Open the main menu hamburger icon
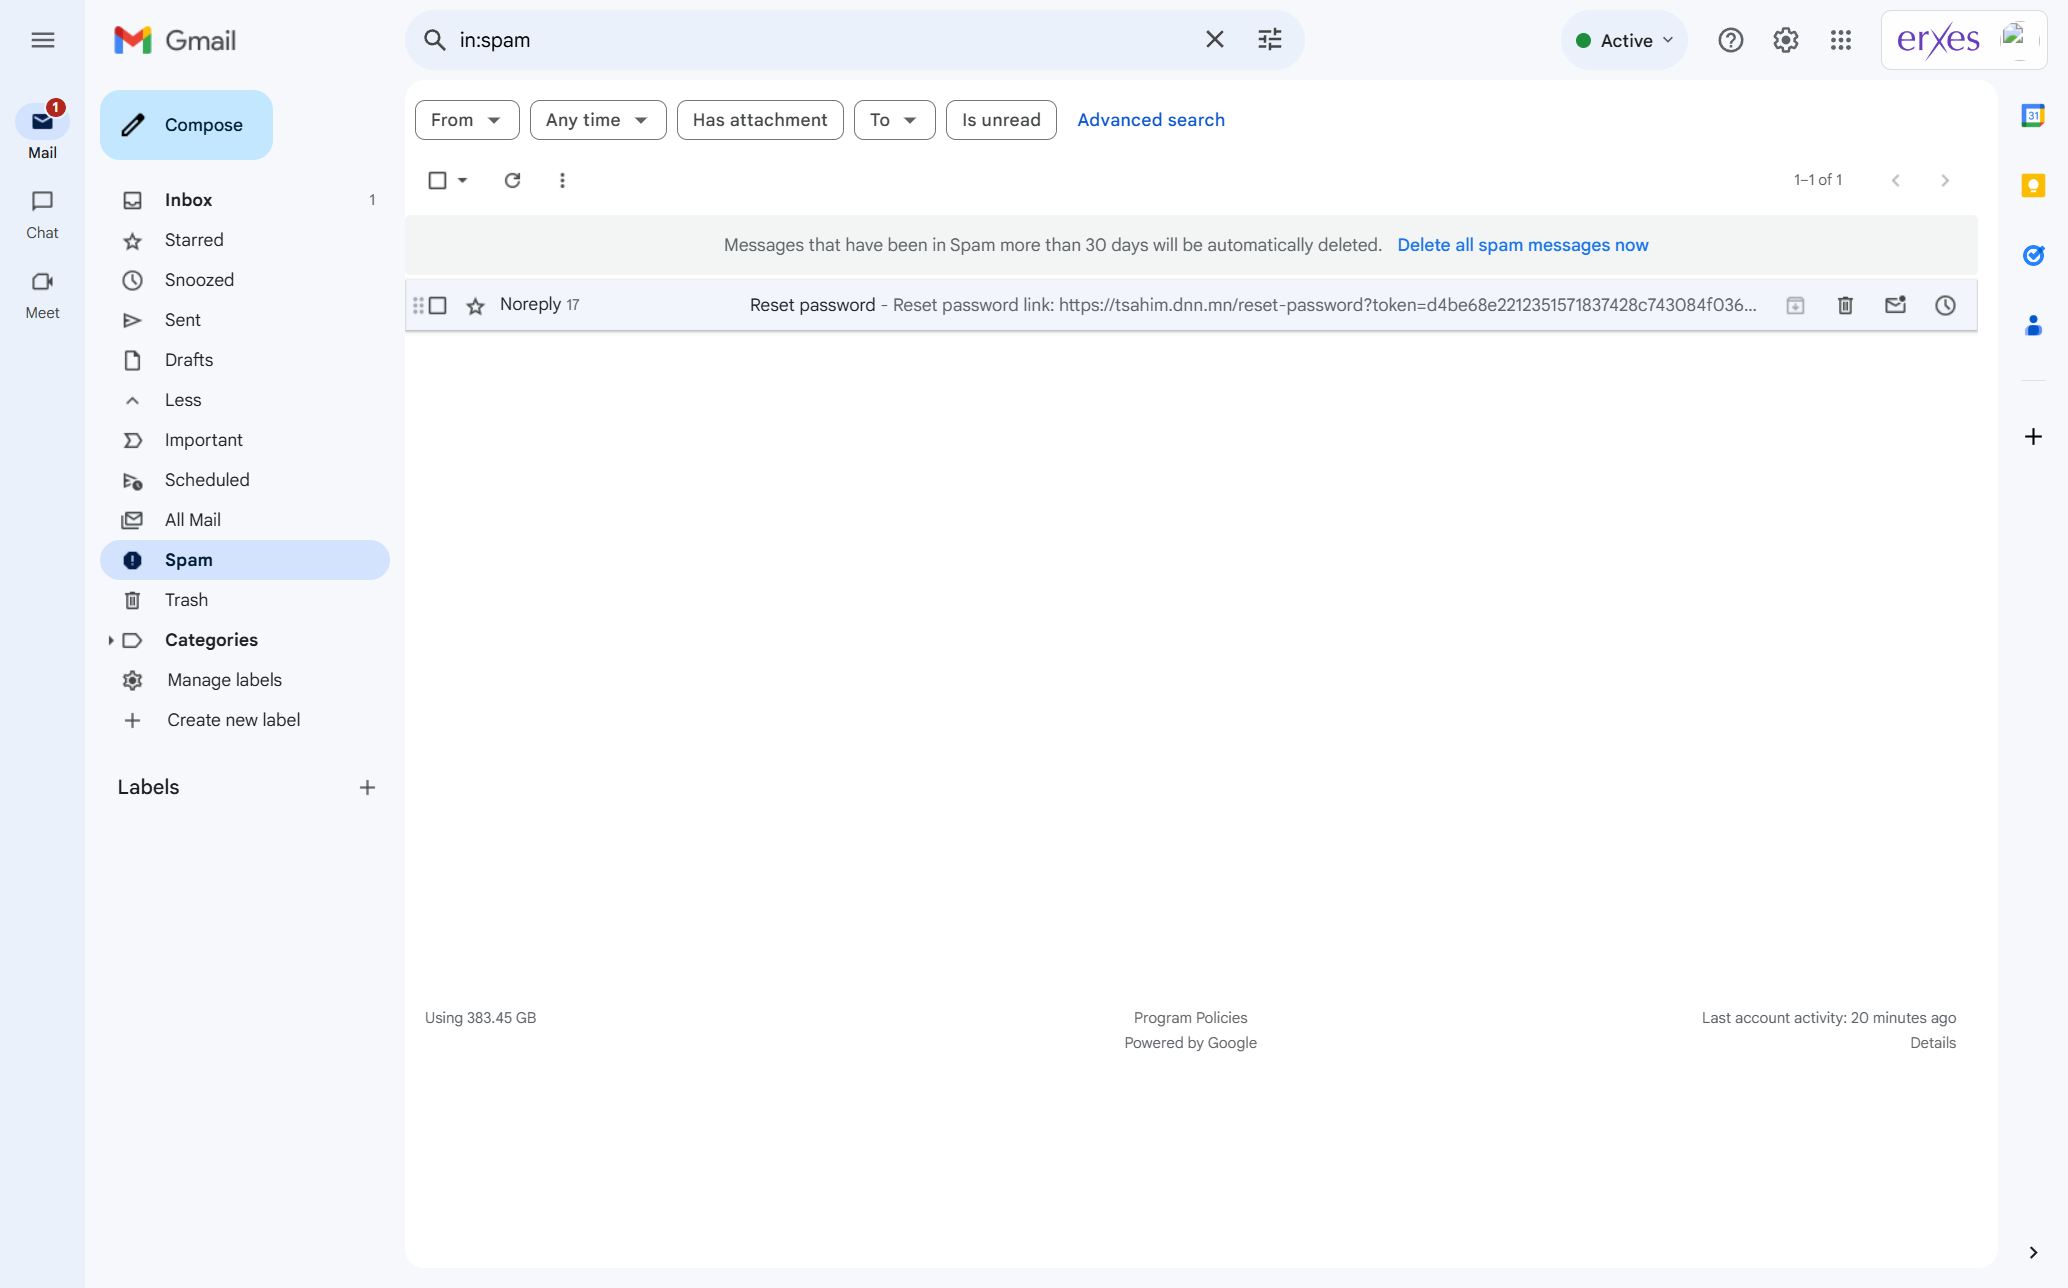Screen dimensions: 2068x1288 (42, 40)
